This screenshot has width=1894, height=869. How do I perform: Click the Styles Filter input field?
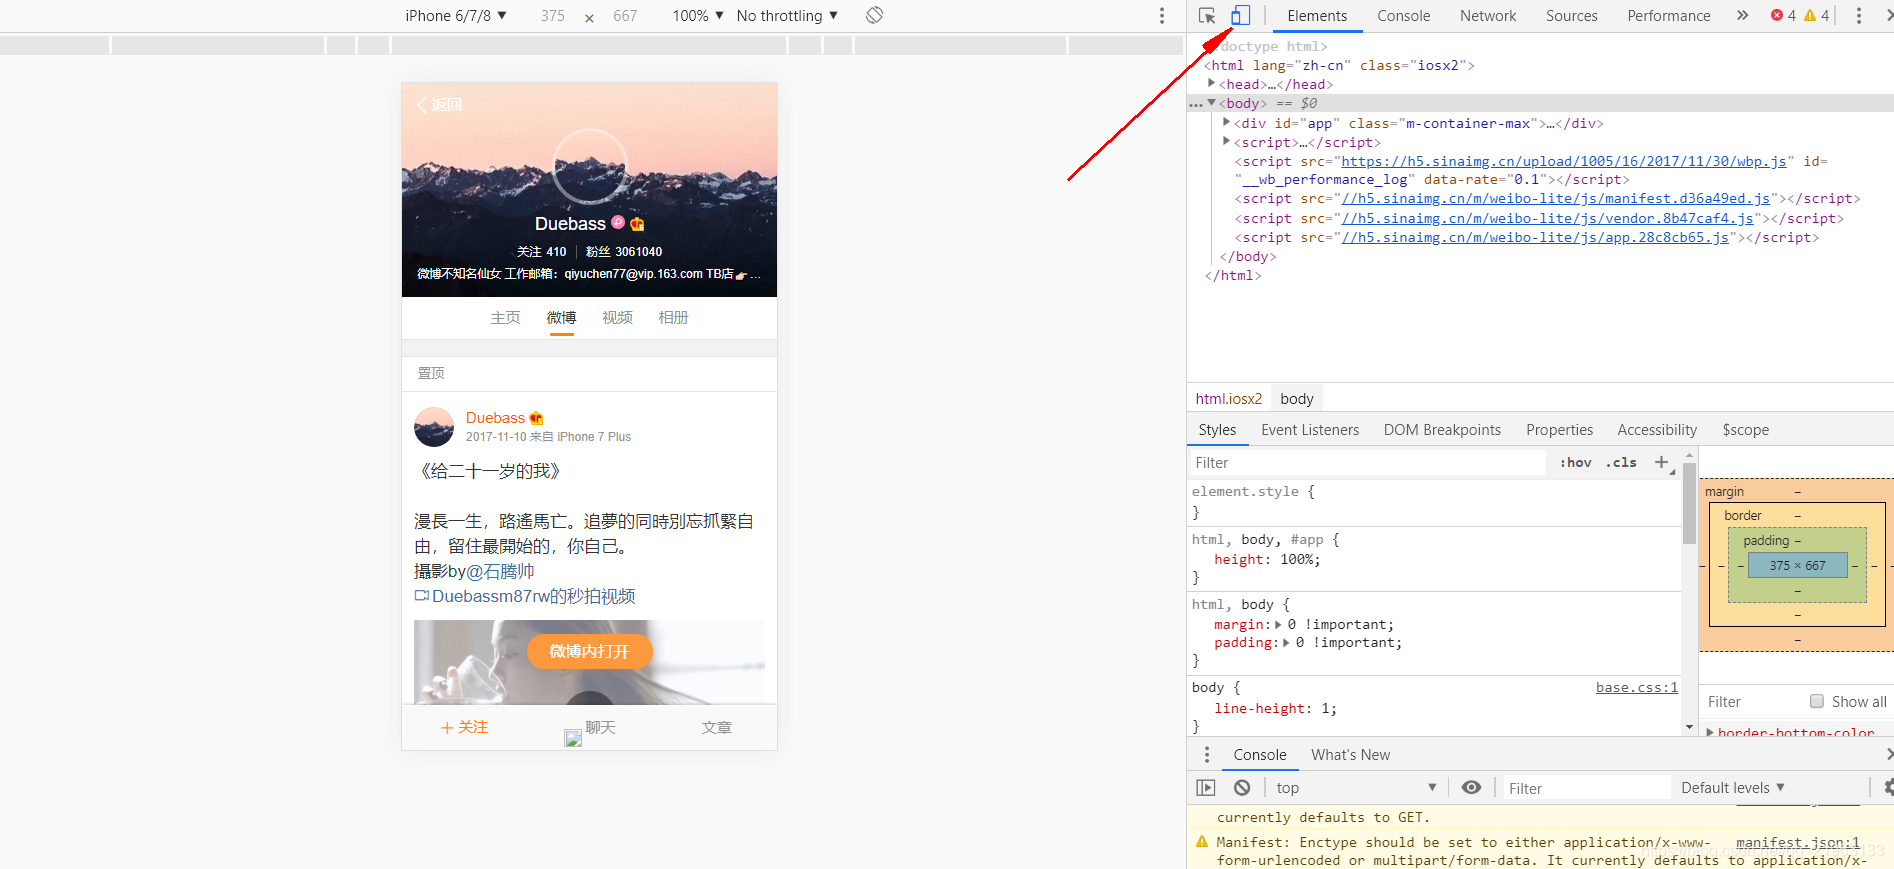point(1367,462)
